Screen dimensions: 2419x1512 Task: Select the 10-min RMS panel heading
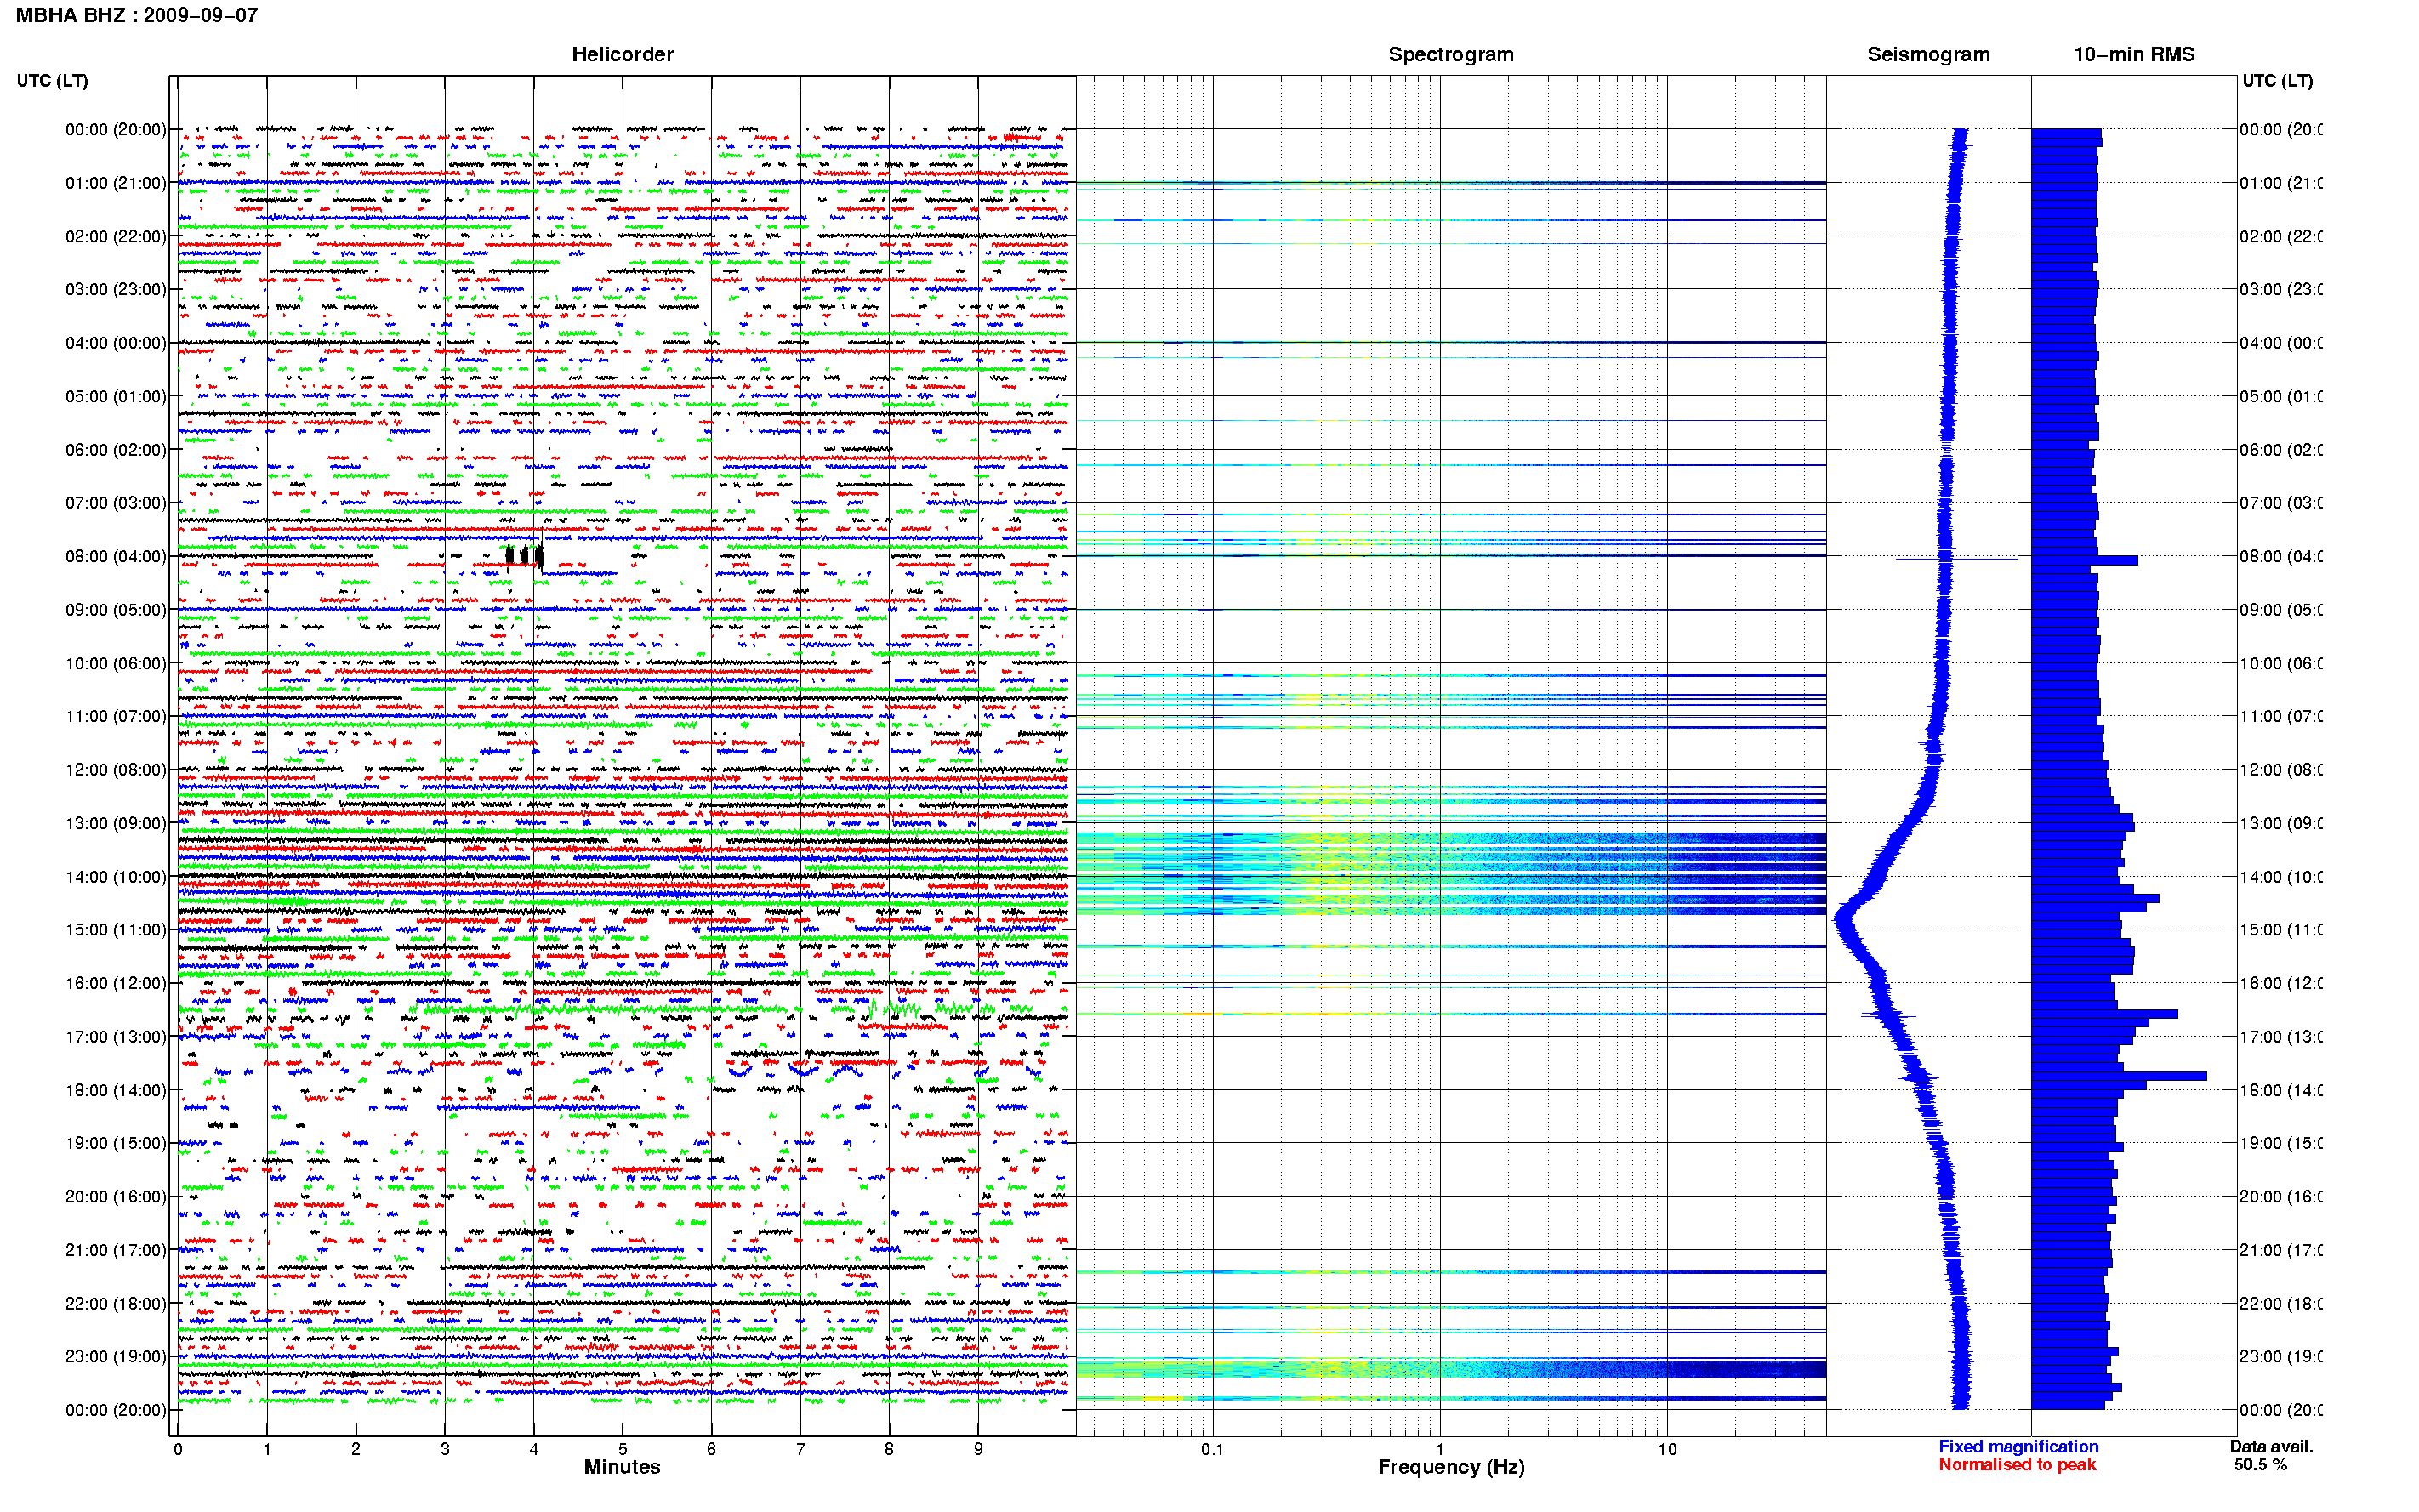2134,54
